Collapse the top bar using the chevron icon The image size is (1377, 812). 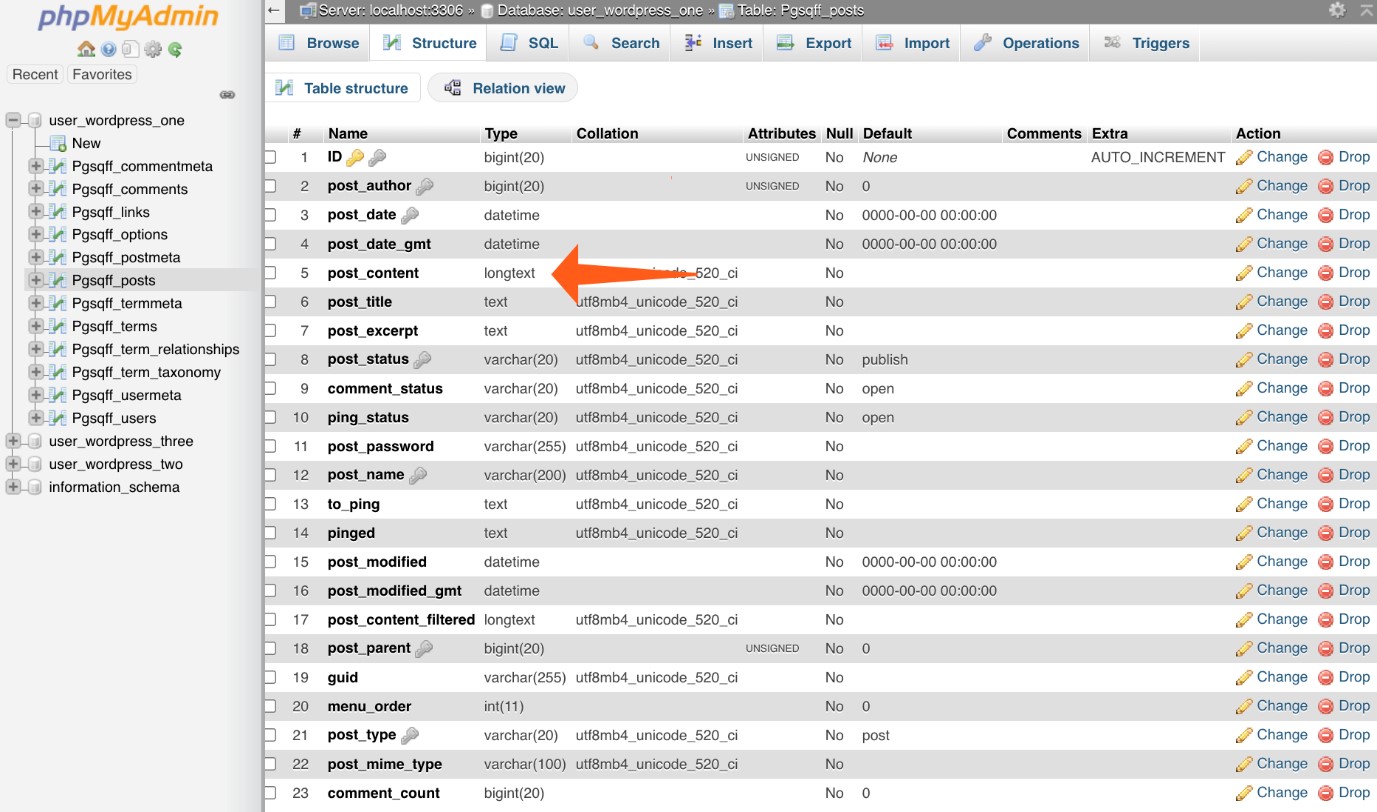click(1365, 9)
